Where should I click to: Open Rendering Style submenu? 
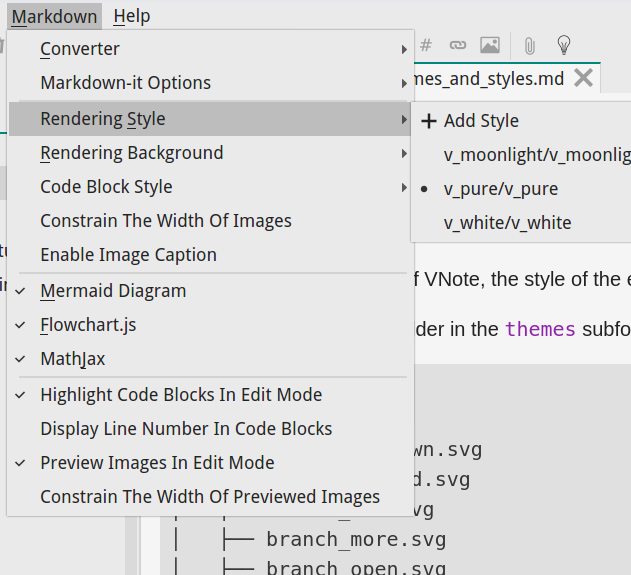pos(210,119)
